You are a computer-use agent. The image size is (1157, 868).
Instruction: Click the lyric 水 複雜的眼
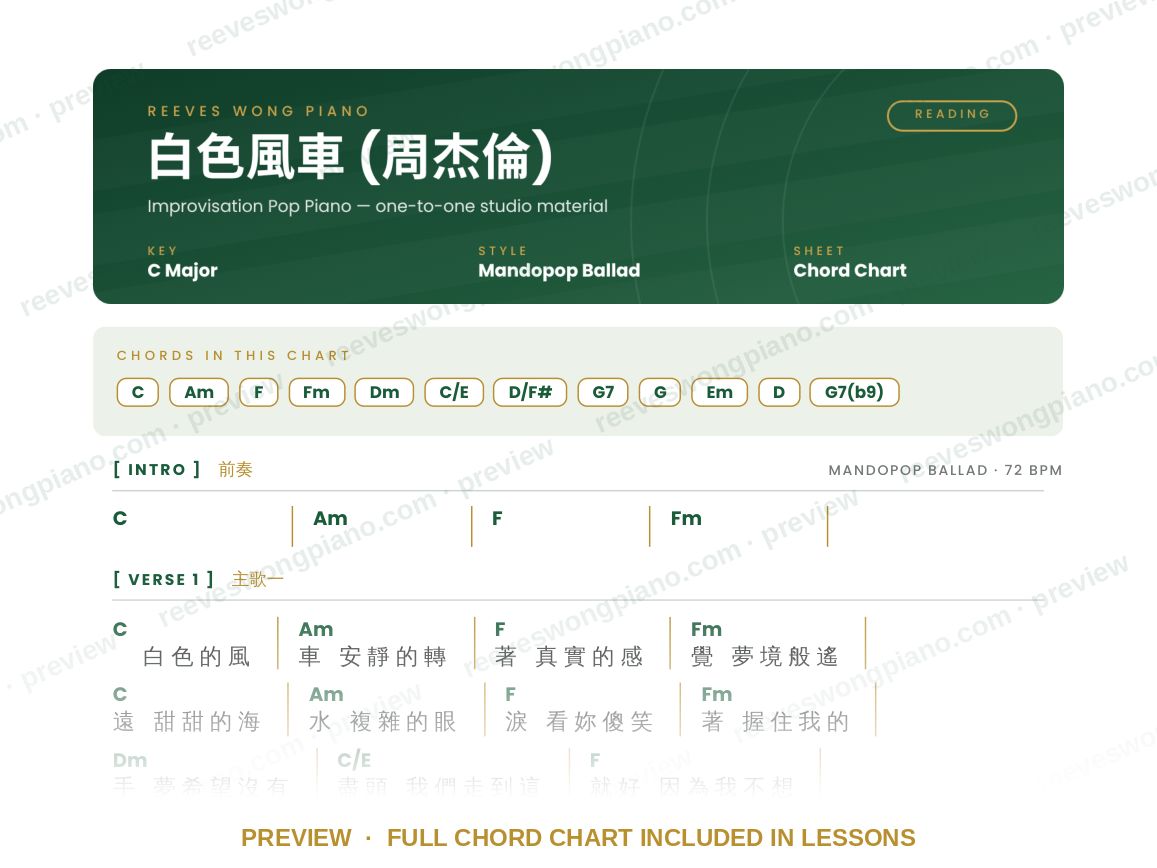click(x=382, y=721)
